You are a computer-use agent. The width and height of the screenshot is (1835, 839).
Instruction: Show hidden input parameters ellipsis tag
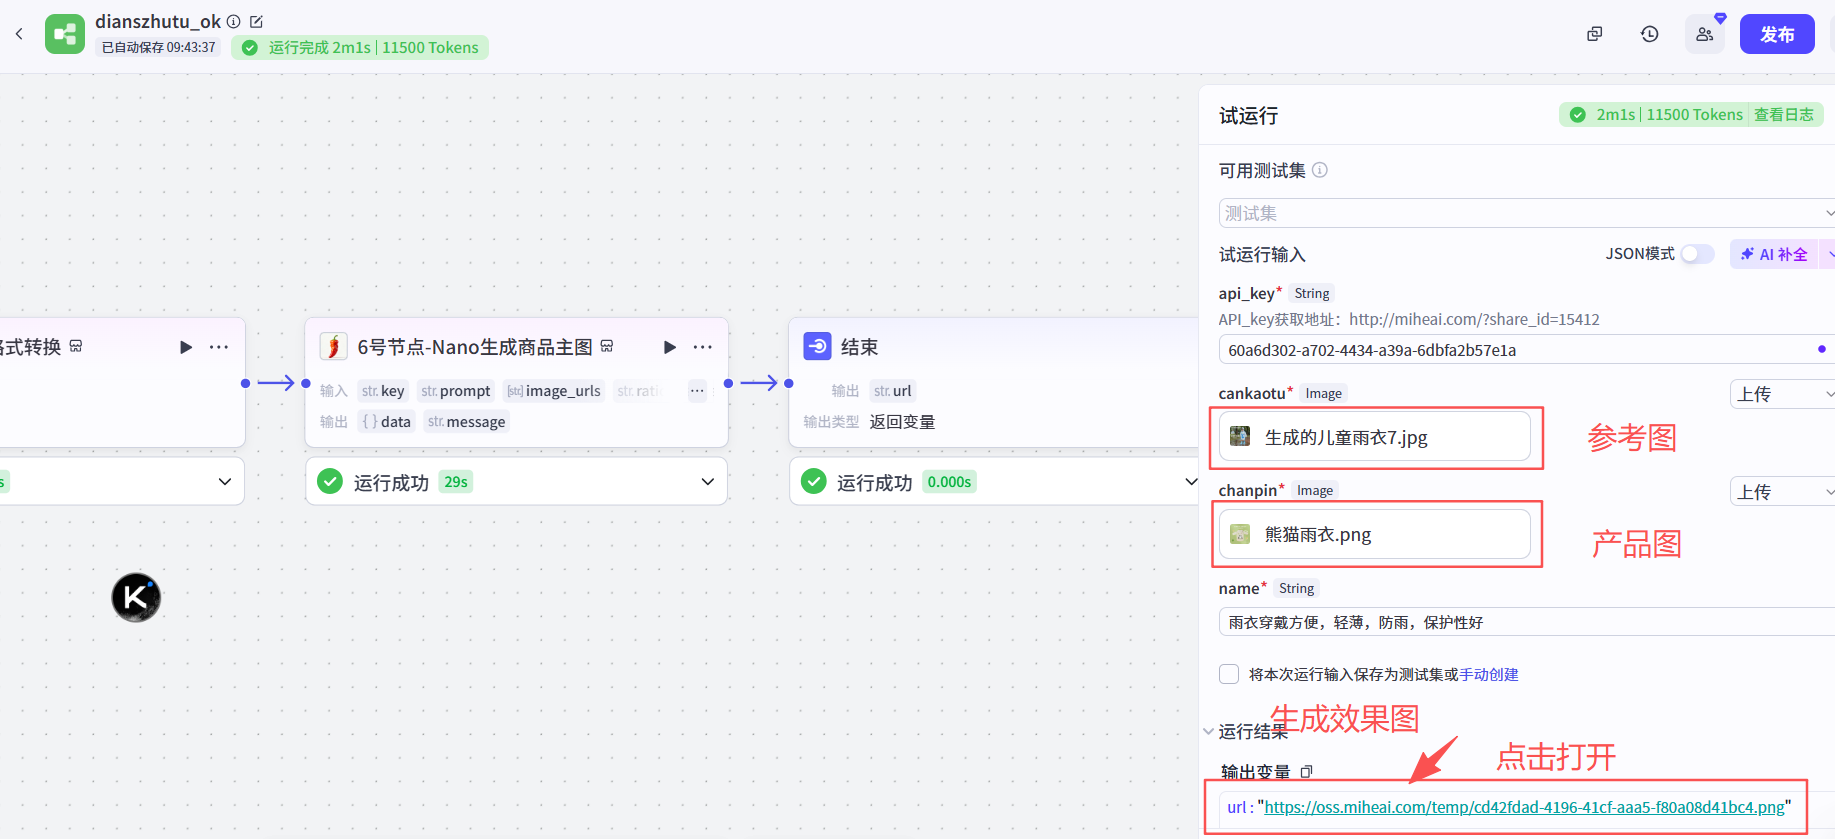[697, 391]
